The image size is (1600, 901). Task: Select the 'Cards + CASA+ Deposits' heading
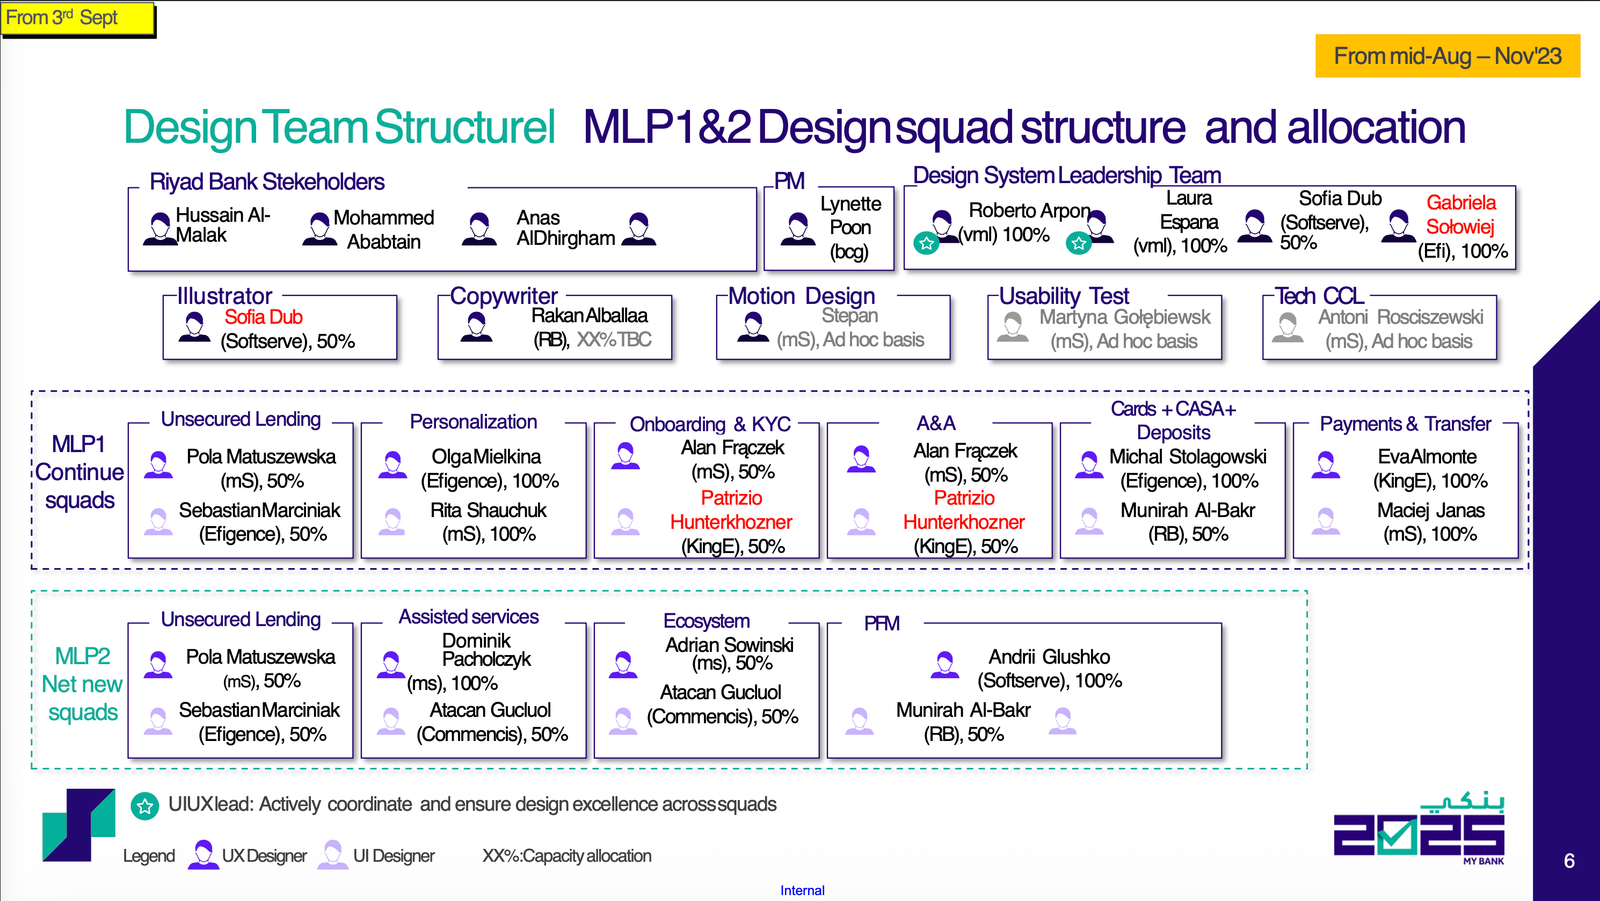tap(1173, 421)
